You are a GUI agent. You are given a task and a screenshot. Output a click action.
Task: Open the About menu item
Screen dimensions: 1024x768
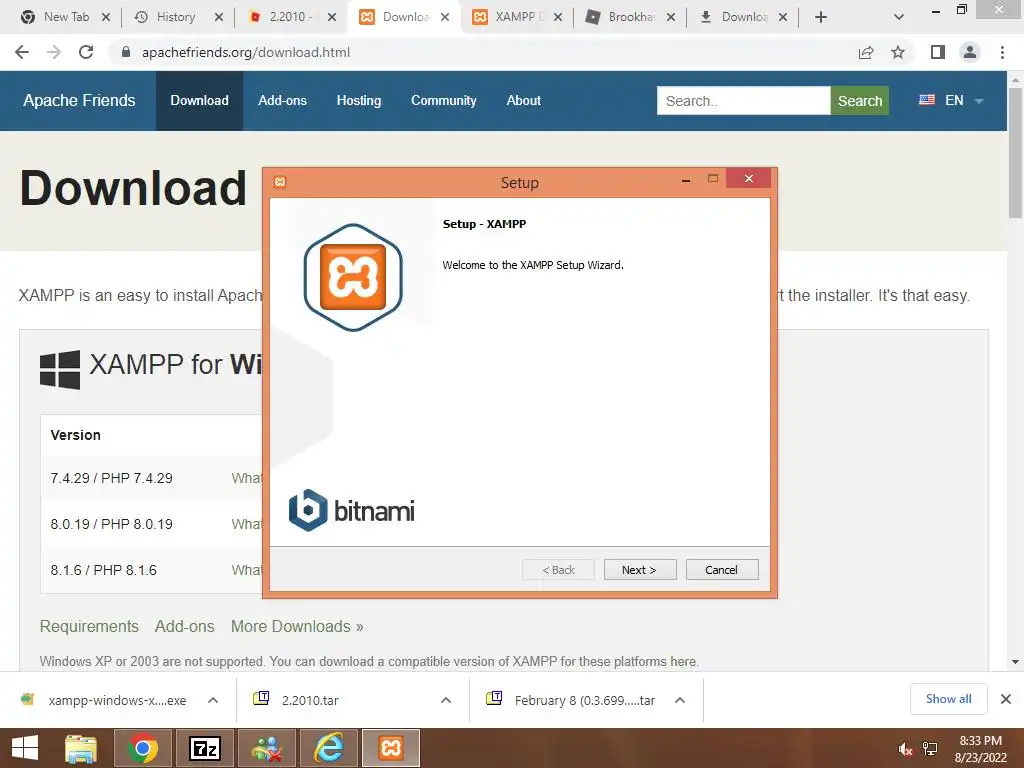[524, 101]
